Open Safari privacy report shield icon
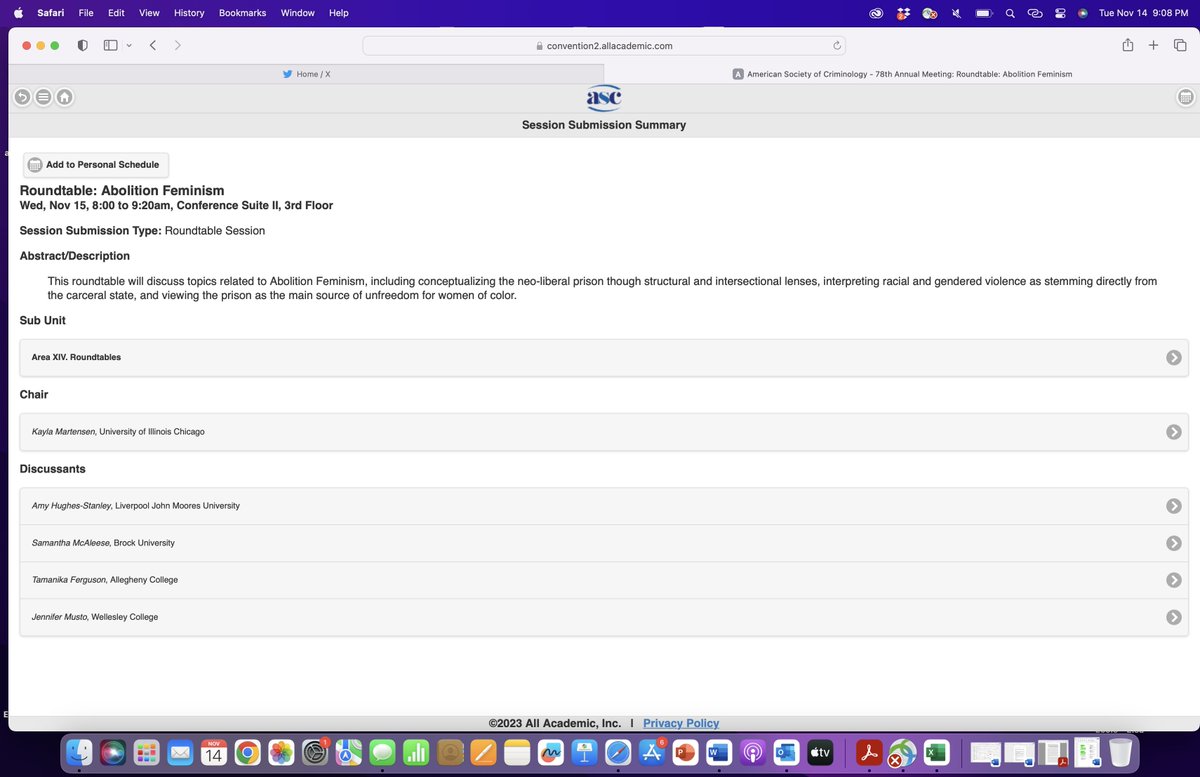The image size is (1200, 777). 82,45
